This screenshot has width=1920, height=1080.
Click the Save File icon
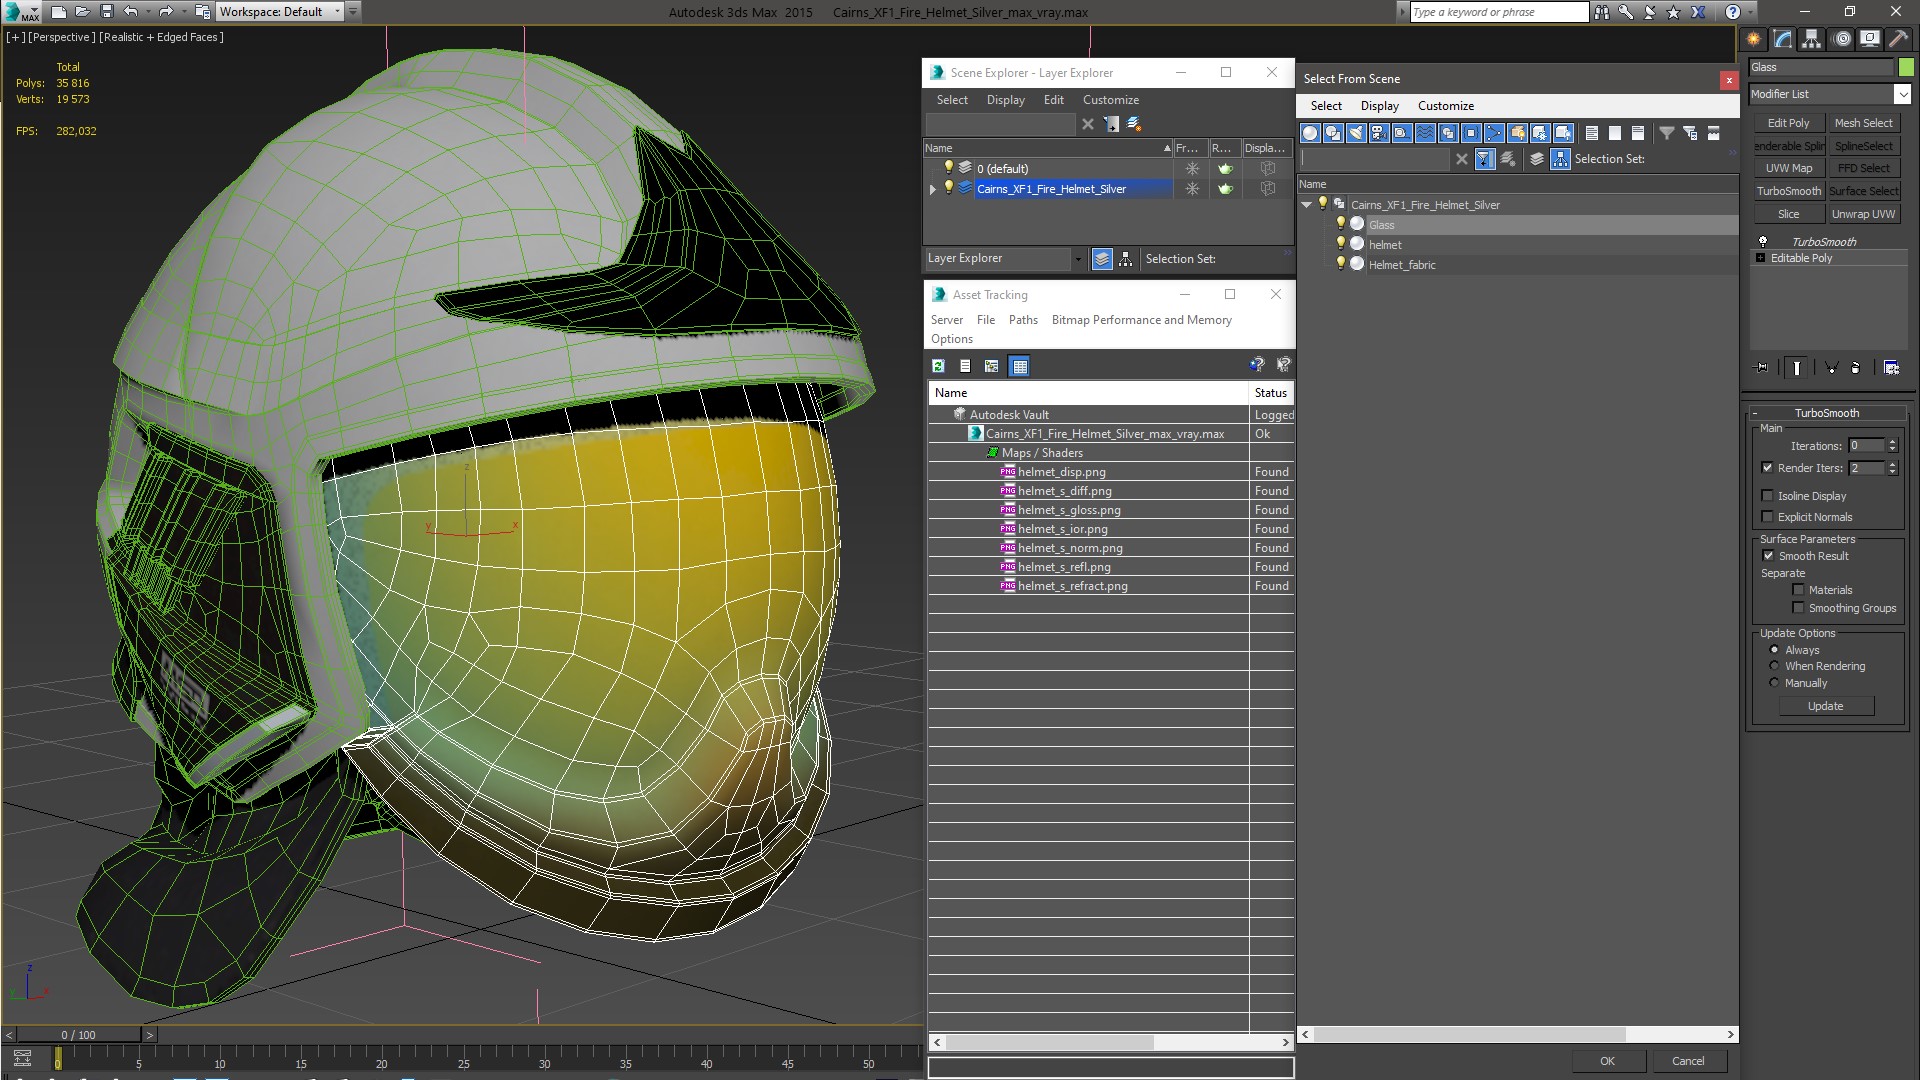click(107, 12)
